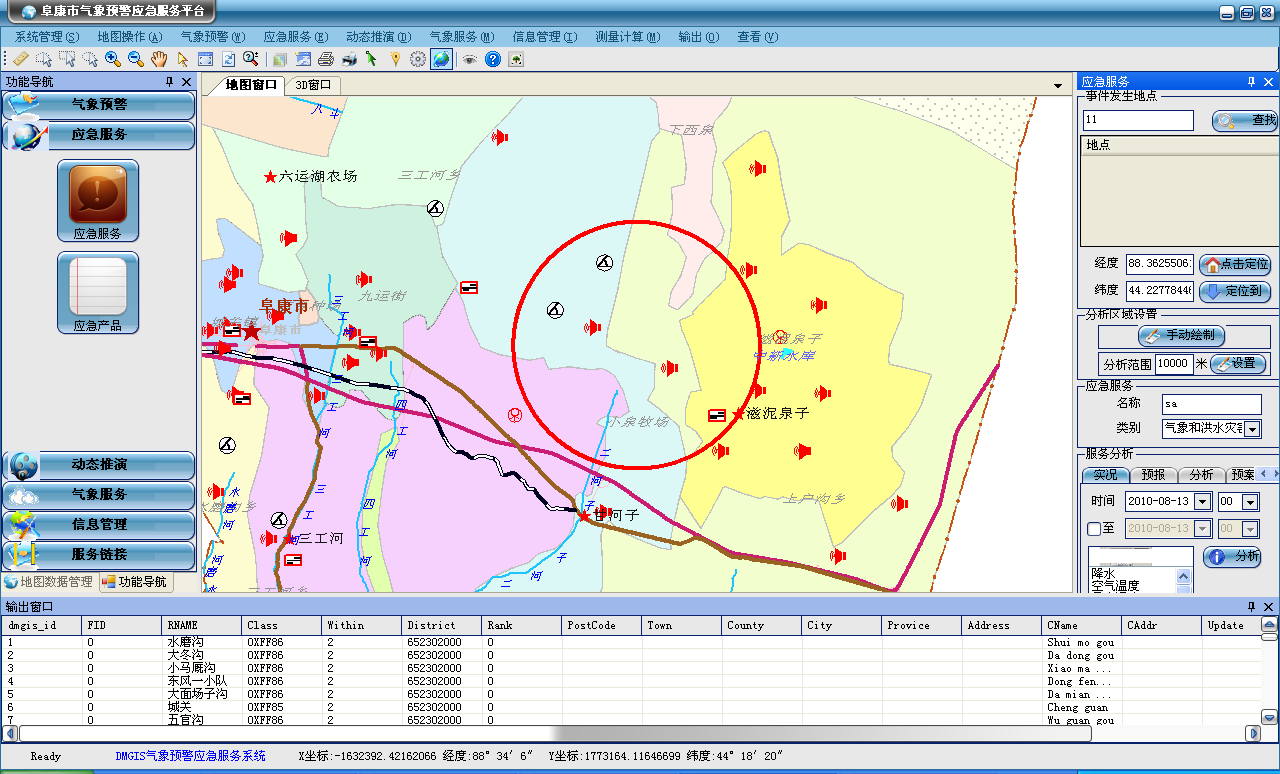This screenshot has width=1280, height=774.
Task: Click the zoom in magnifier tool
Action: pos(113,59)
